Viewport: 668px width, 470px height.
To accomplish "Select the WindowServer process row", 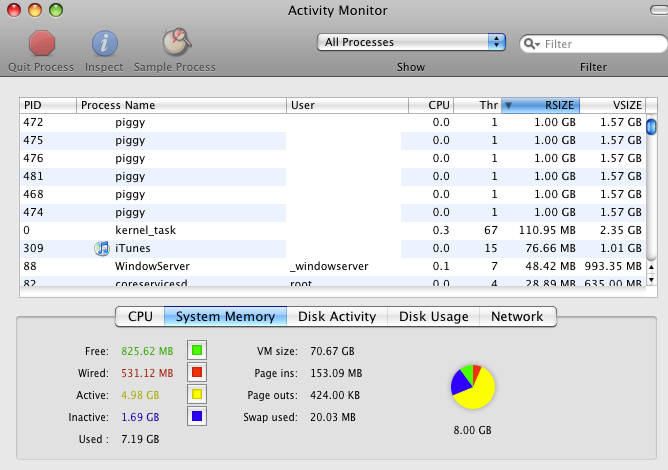I will coord(332,266).
